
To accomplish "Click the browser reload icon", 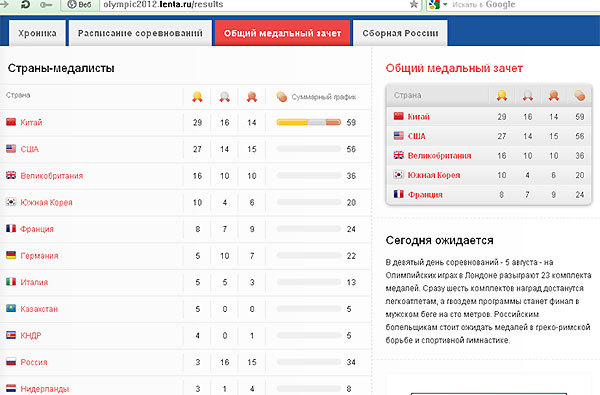I will 24,5.
